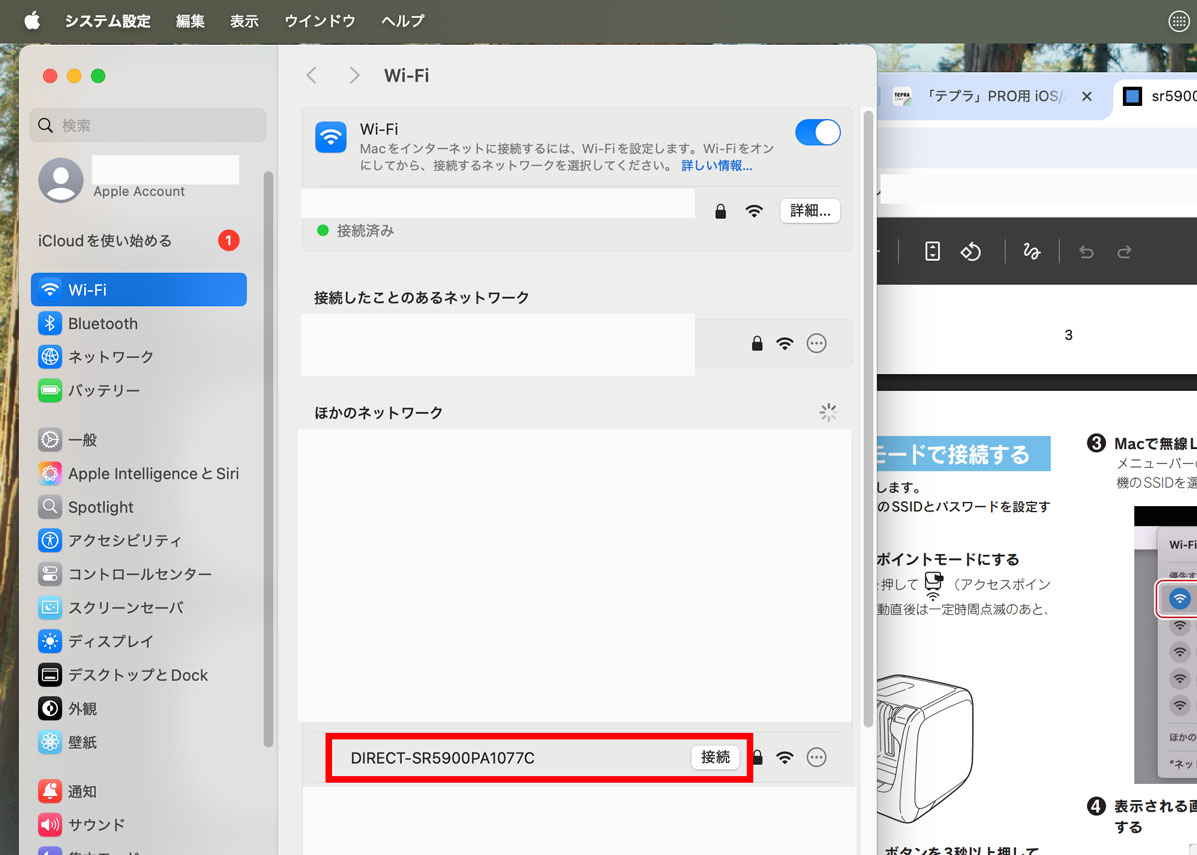
Task: Open 外観 settings
Action: (x=138, y=708)
